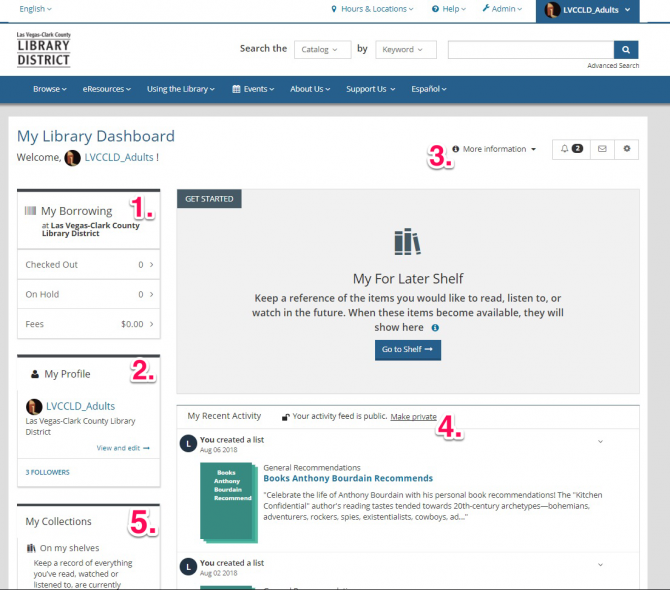The width and height of the screenshot is (670, 590).
Task: Expand the More information dropdown
Action: point(494,149)
